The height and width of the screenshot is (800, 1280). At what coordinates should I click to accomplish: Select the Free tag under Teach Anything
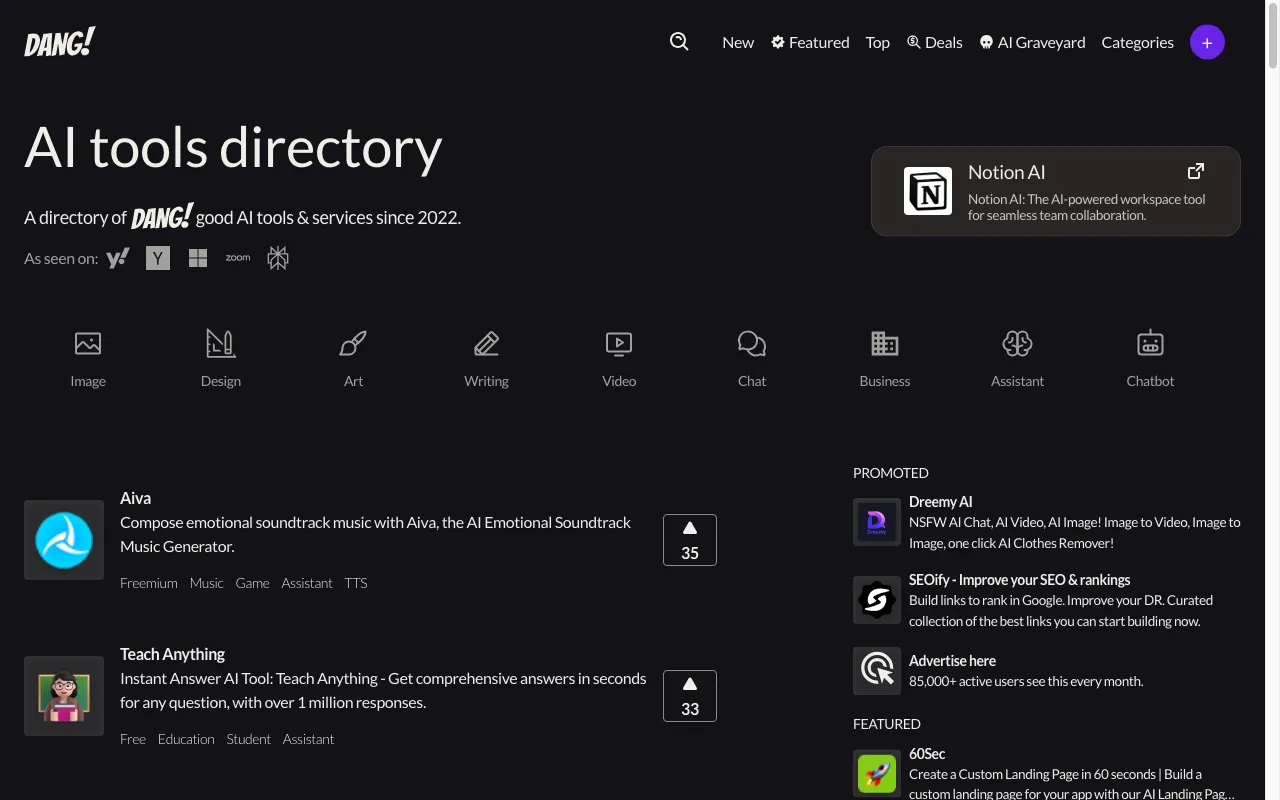pyautogui.click(x=133, y=739)
